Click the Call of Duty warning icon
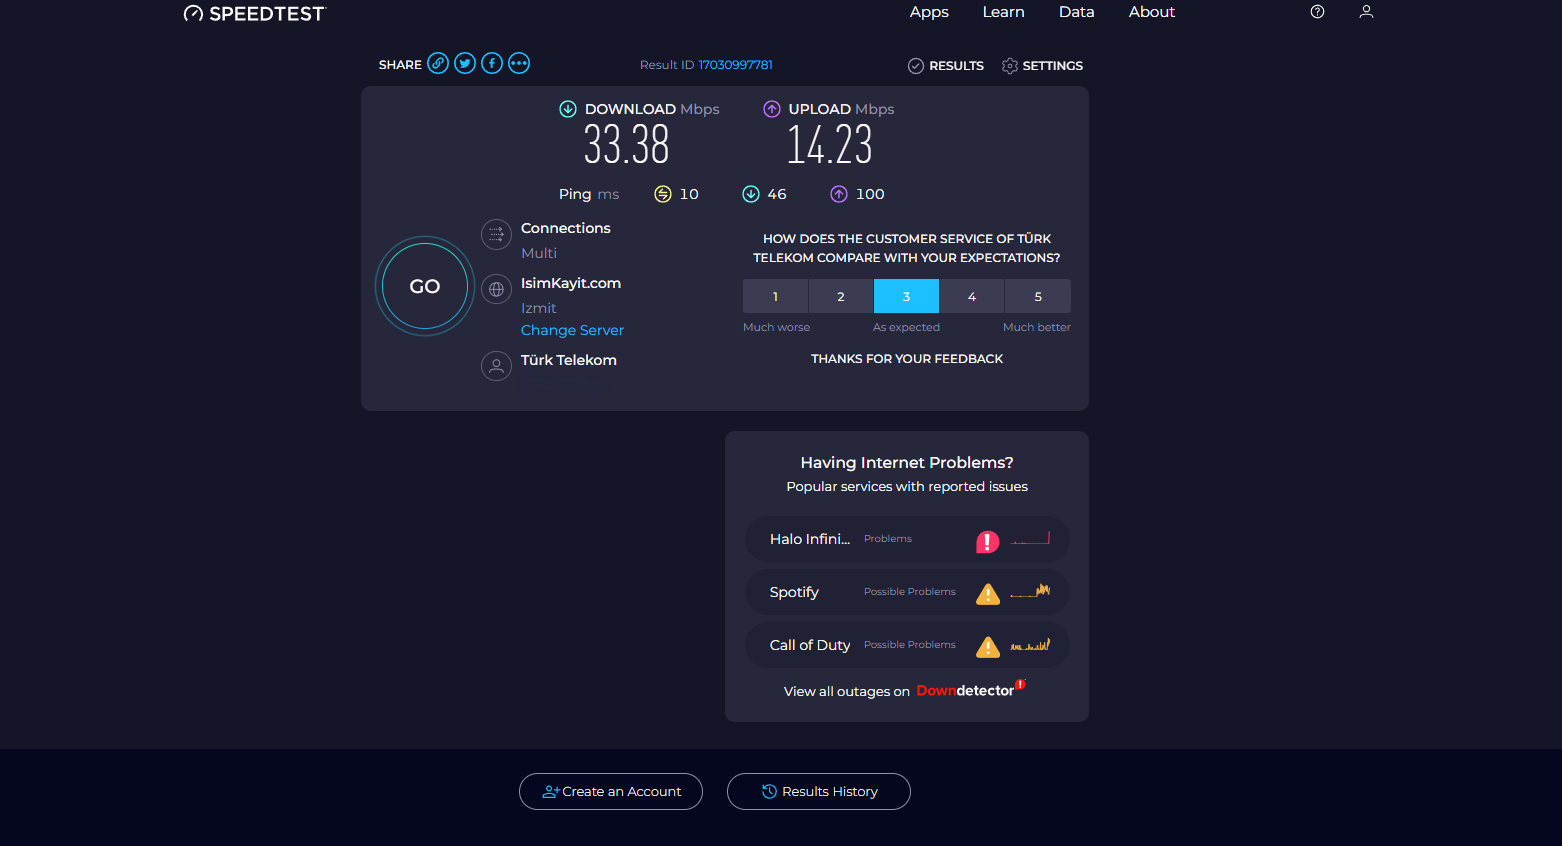 988,647
